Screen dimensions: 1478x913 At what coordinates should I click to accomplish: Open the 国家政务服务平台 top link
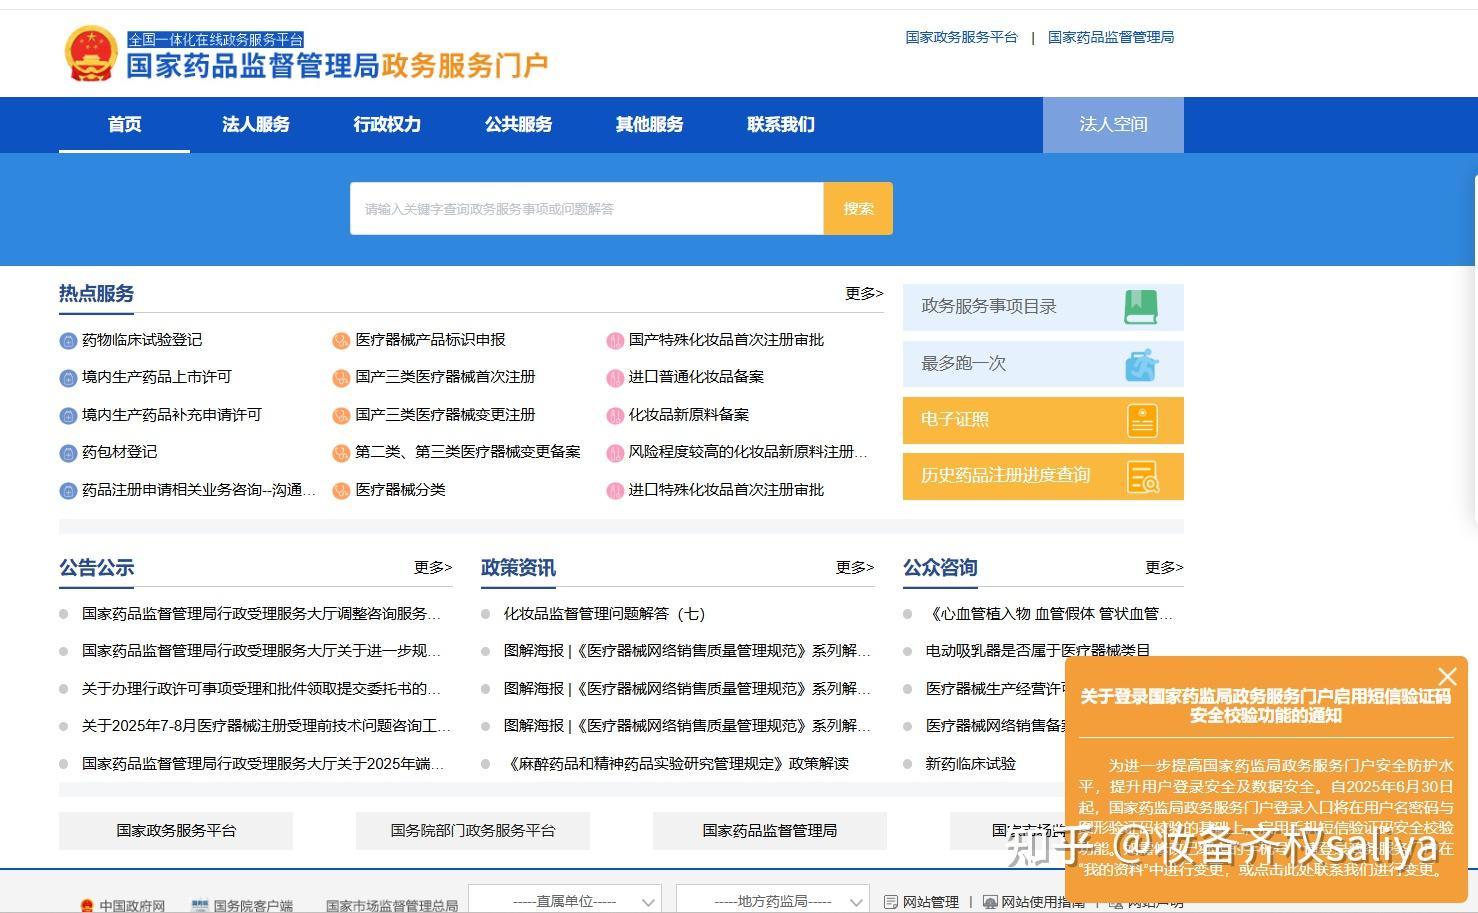[x=961, y=37]
